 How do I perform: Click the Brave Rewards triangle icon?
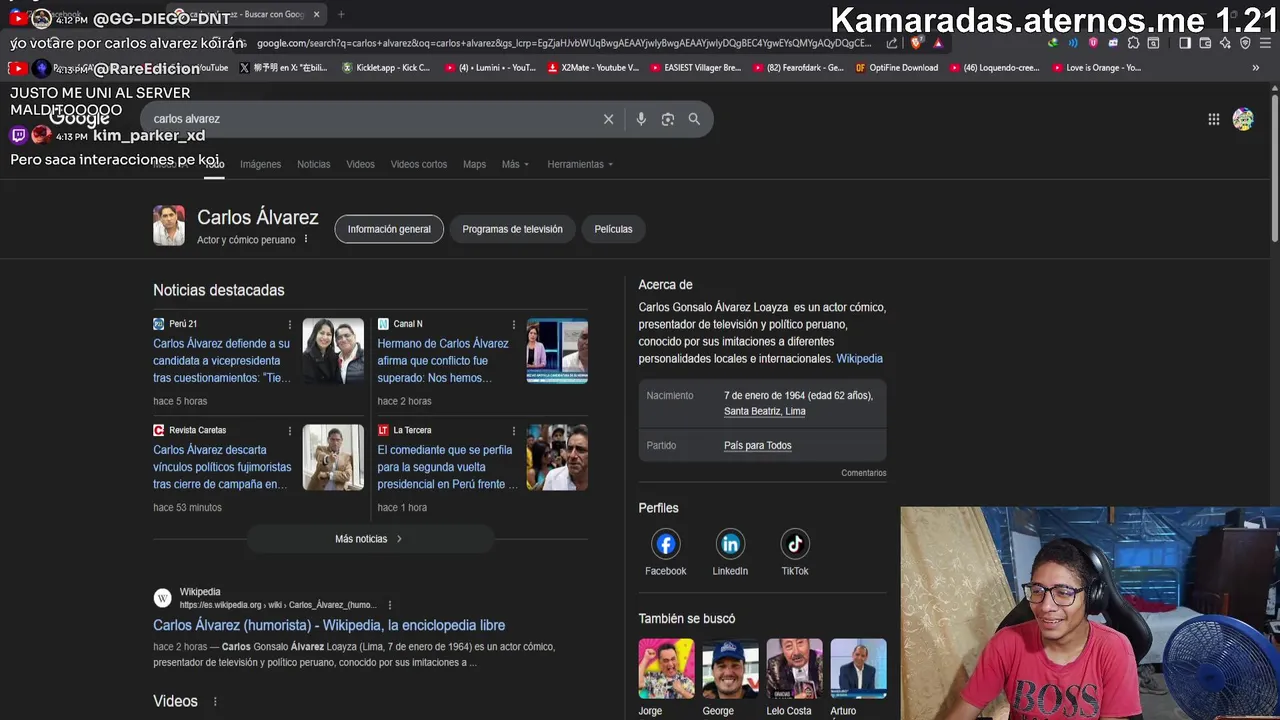[938, 43]
